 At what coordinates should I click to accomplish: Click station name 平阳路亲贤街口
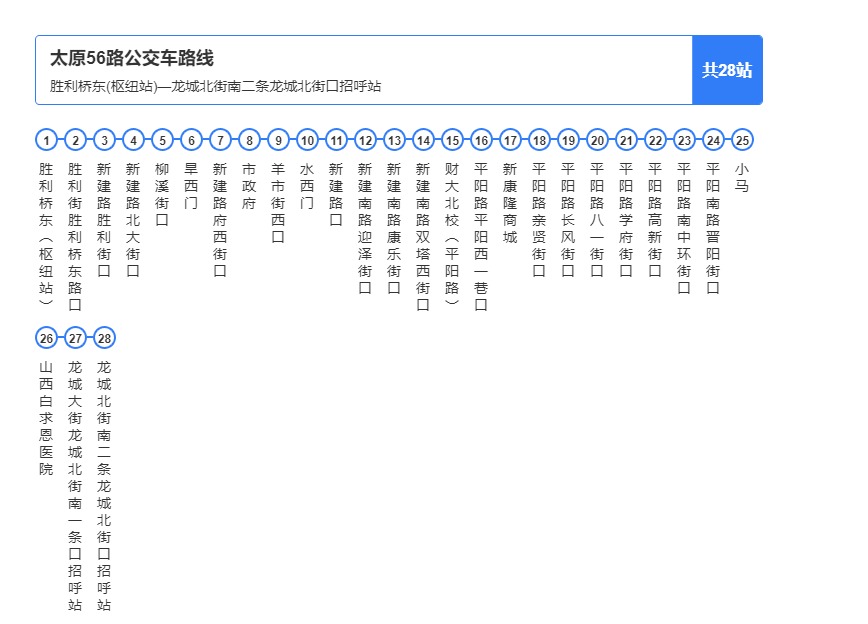[539, 219]
